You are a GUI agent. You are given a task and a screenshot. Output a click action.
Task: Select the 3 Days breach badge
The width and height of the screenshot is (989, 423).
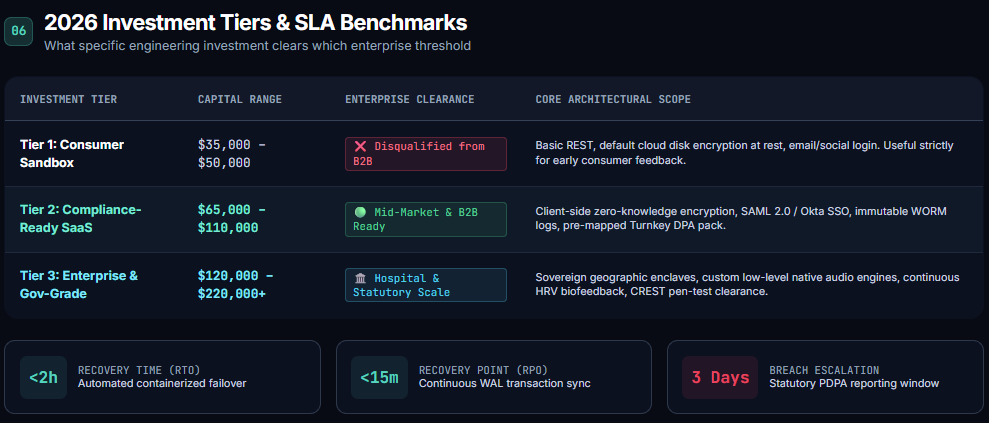coord(720,378)
